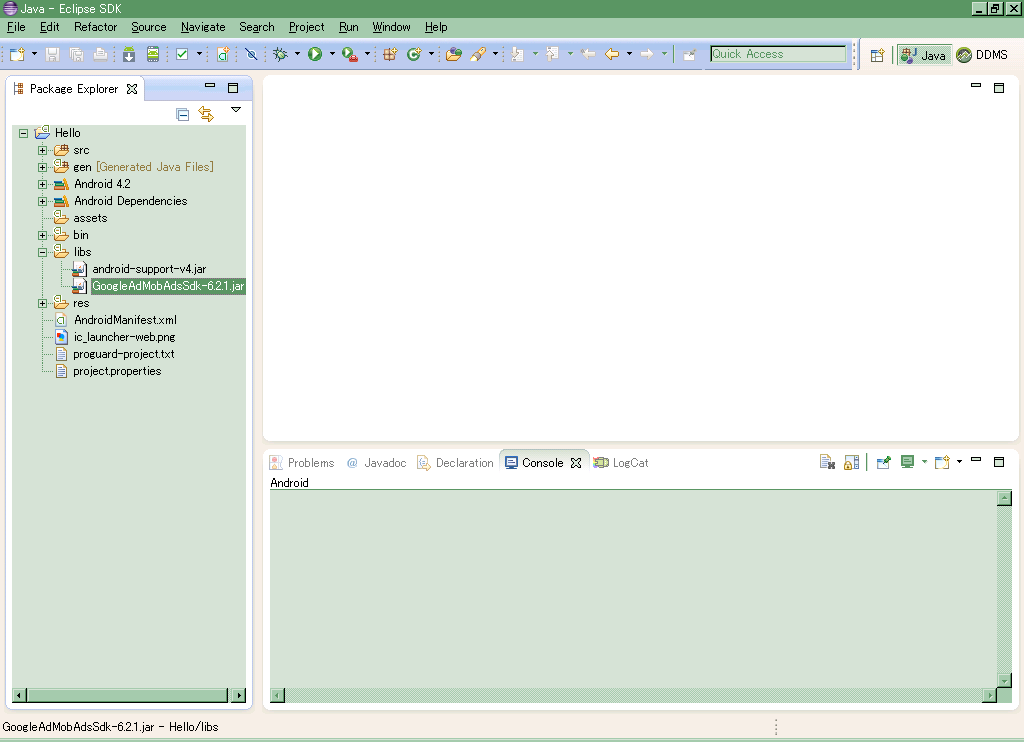Expand the Android Dependencies node
1024x742 pixels.
[x=42, y=201]
